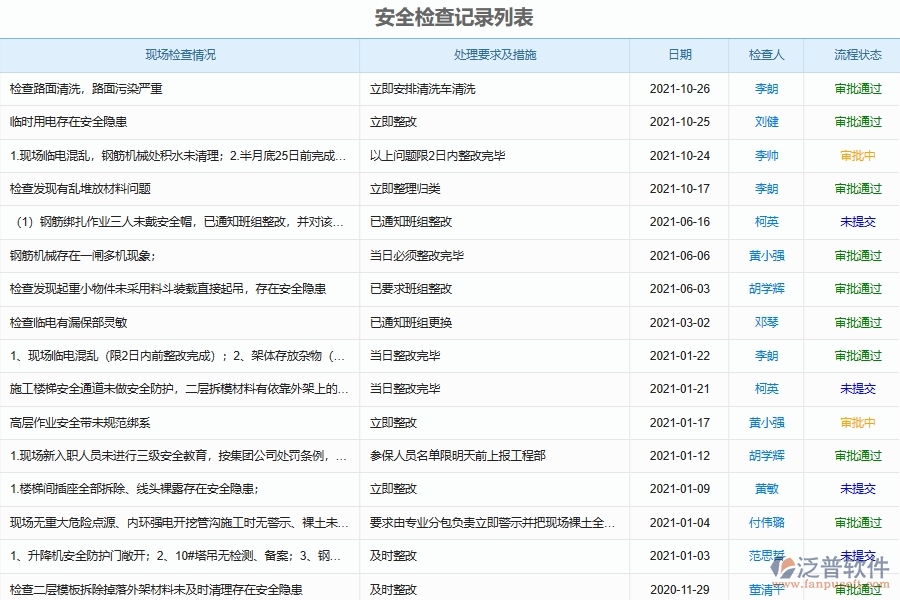The width and height of the screenshot is (900, 600).
Task: Open inspector 邓琴 link
Action: (765, 322)
